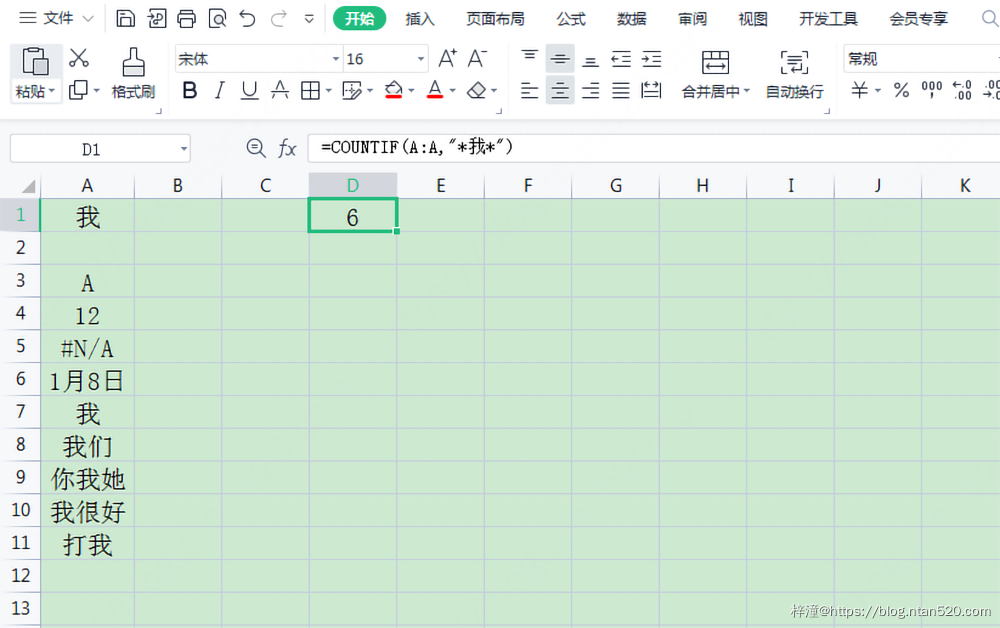
Task: Click the Cut scissors icon
Action: tap(78, 58)
